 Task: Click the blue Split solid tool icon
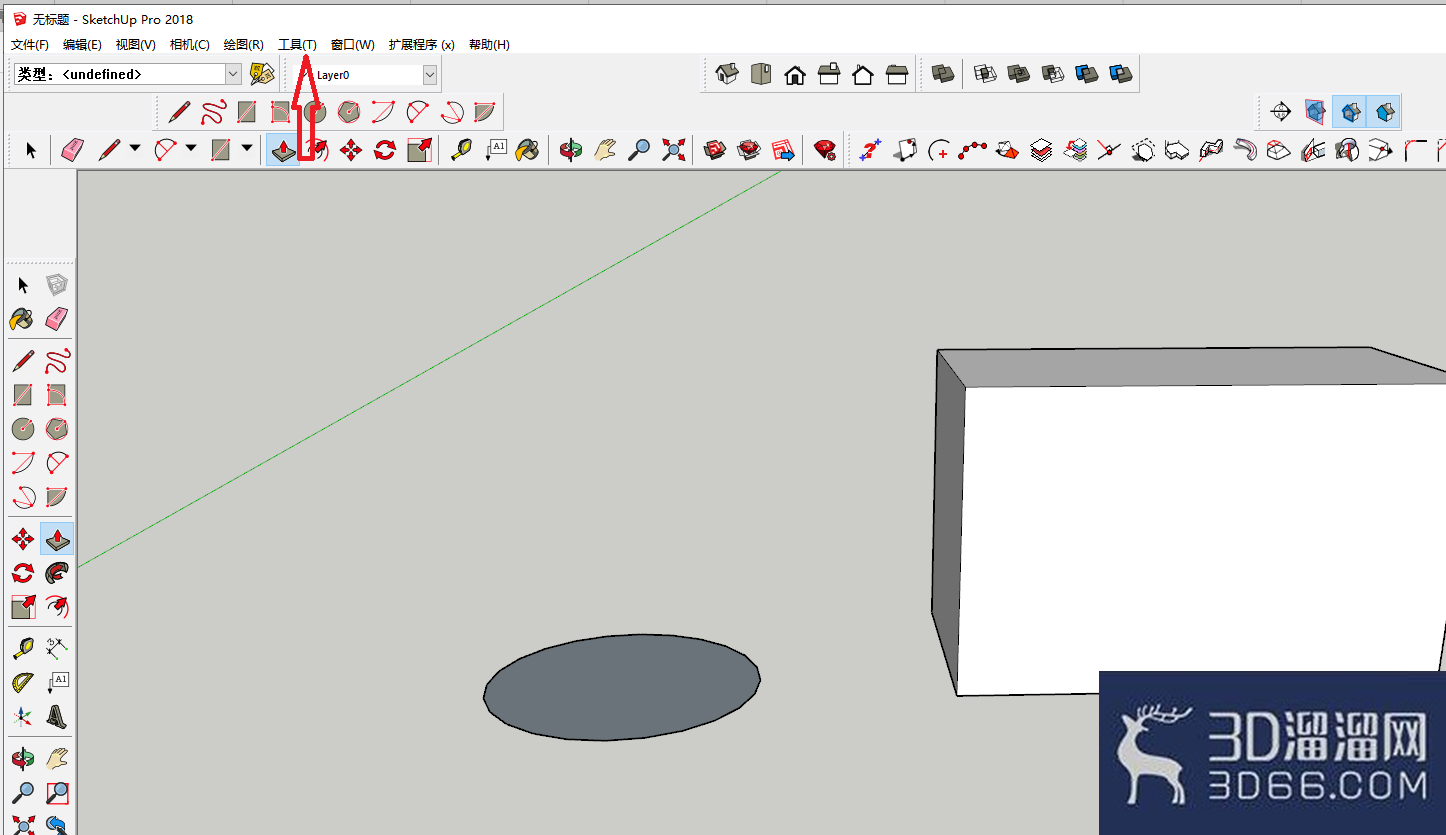pos(1121,74)
